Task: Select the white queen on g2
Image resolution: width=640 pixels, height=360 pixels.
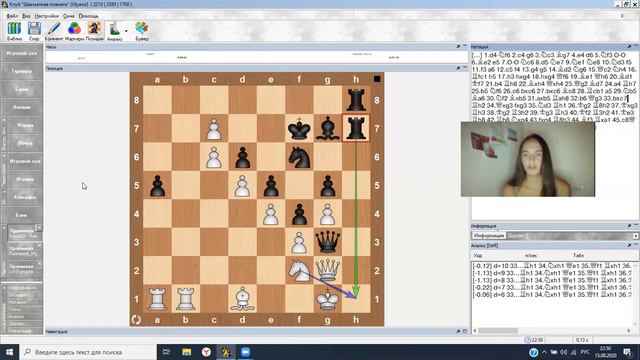Action: coord(328,270)
